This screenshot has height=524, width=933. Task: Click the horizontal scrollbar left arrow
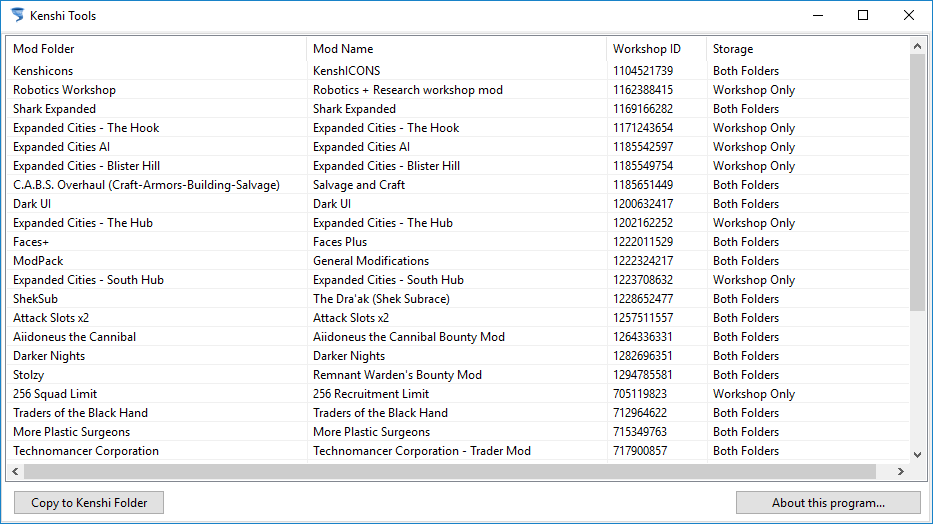[x=15, y=472]
